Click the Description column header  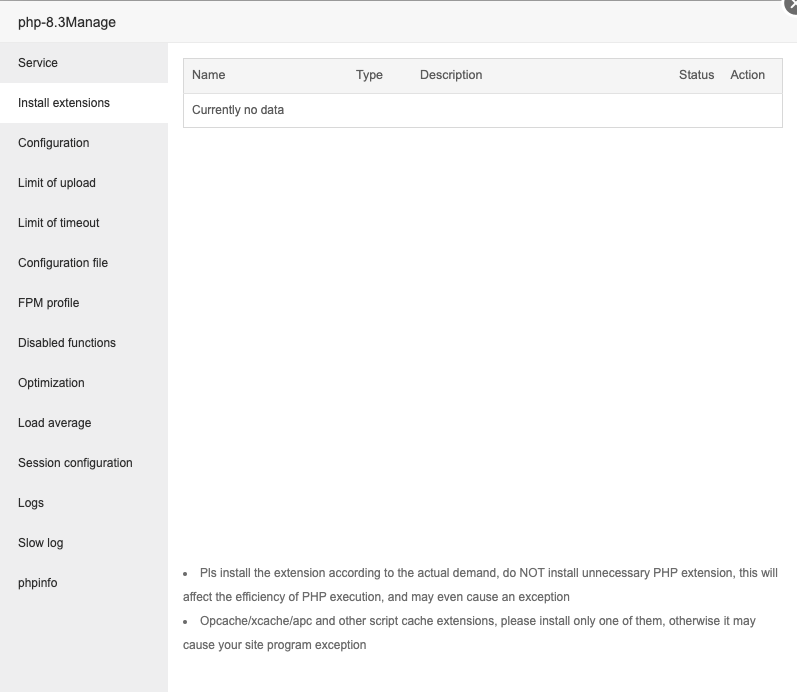[451, 75]
